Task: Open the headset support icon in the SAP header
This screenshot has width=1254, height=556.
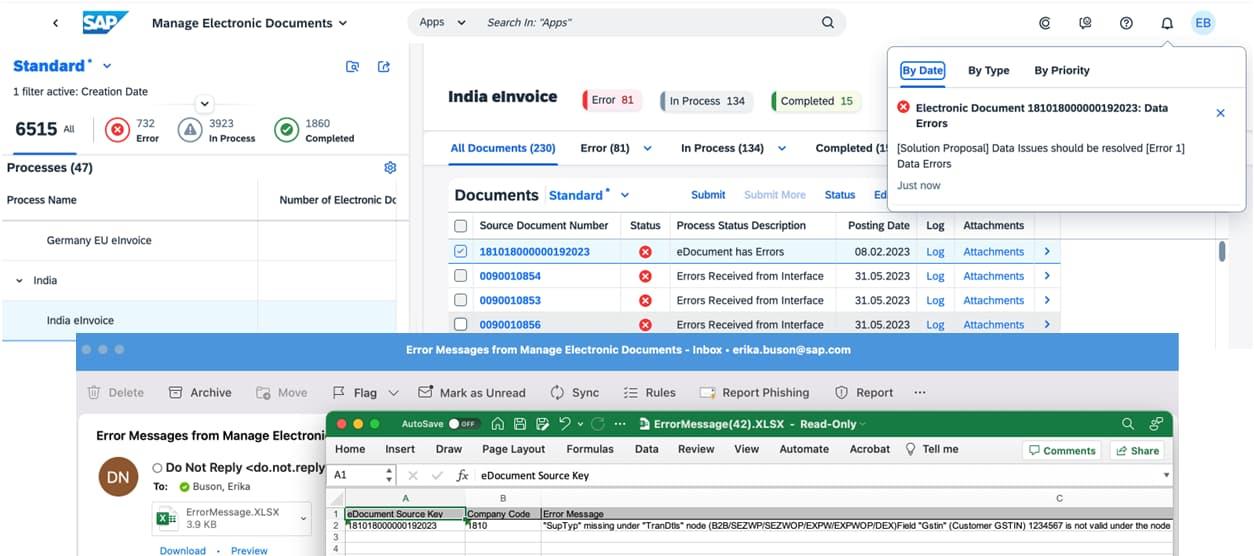Action: click(x=1086, y=23)
